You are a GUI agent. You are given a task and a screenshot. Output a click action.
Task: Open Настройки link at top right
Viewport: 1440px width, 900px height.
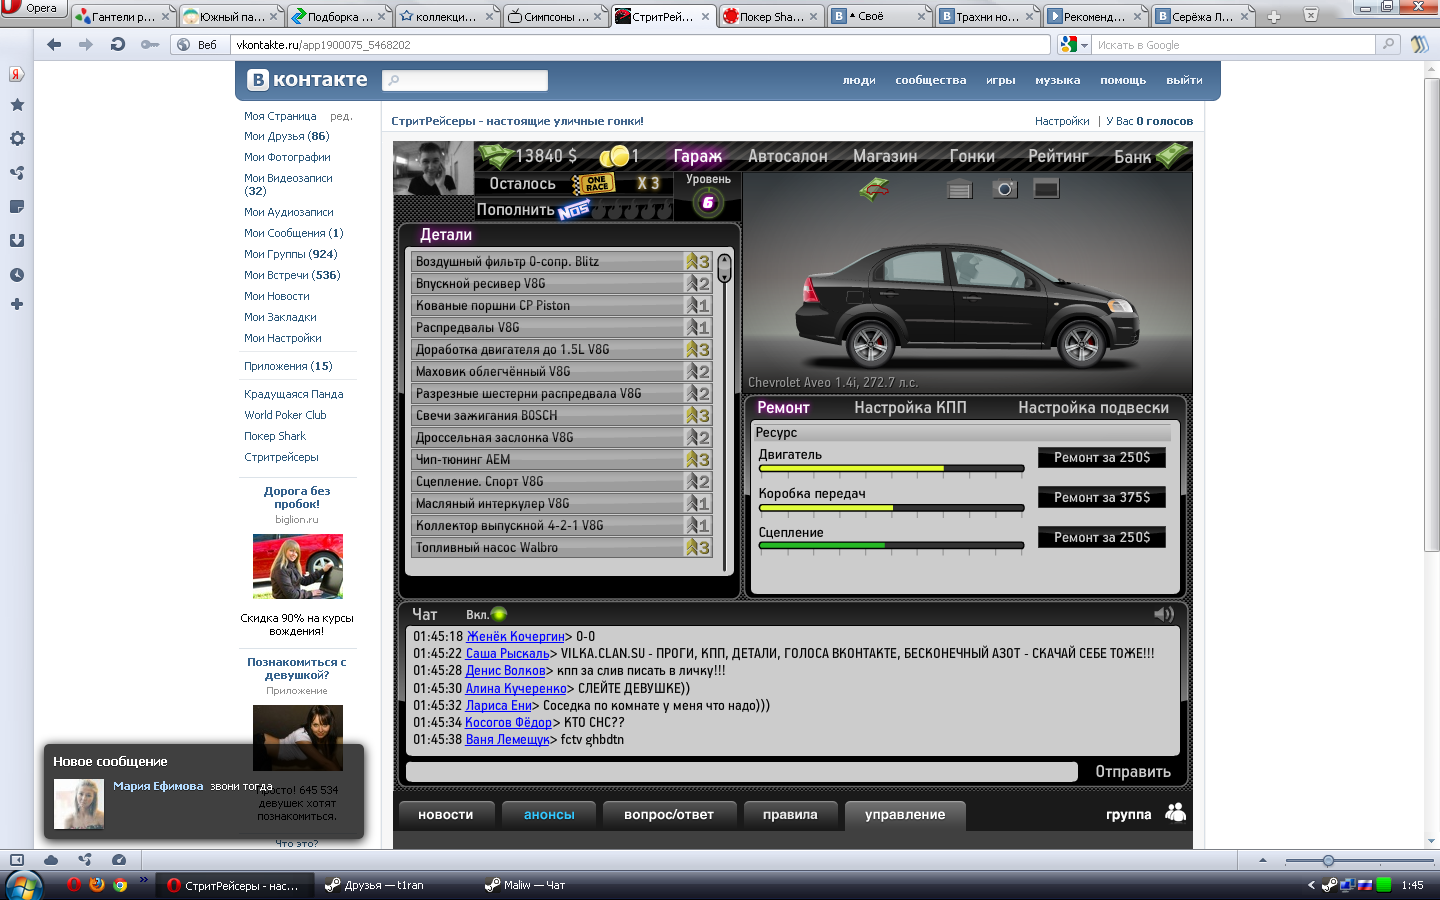[1062, 121]
